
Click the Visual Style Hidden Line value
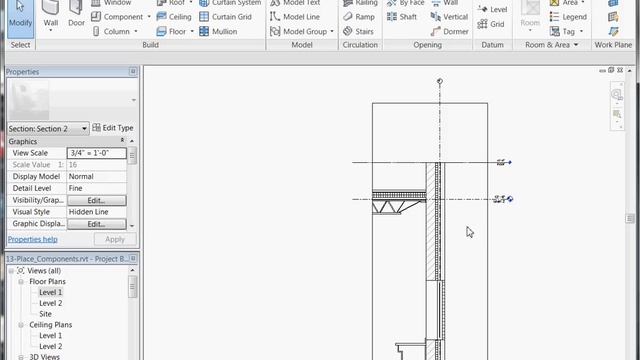tap(96, 212)
